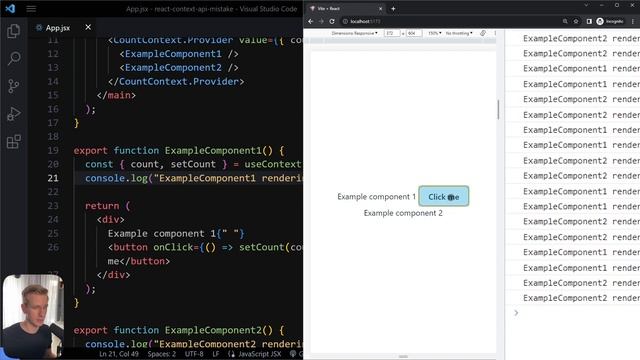Click the return ( statement line

pyautogui.click(x=108, y=206)
